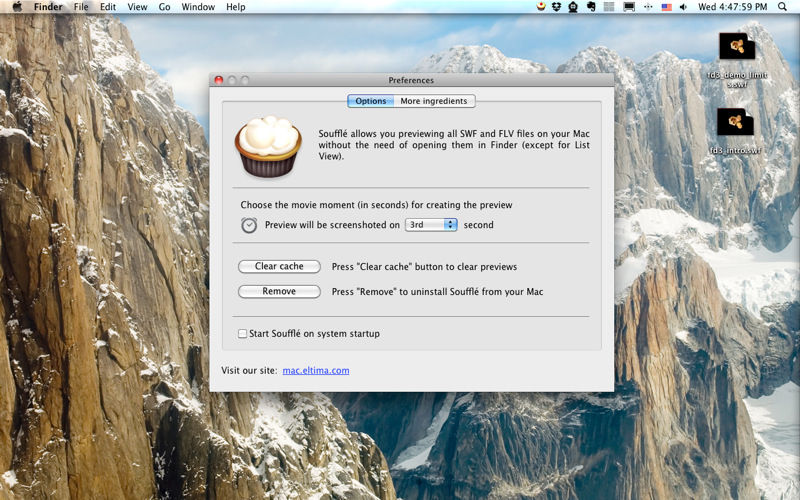Click the menu bar clock Wed 4:47:59 PM
The width and height of the screenshot is (800, 500).
(733, 7)
